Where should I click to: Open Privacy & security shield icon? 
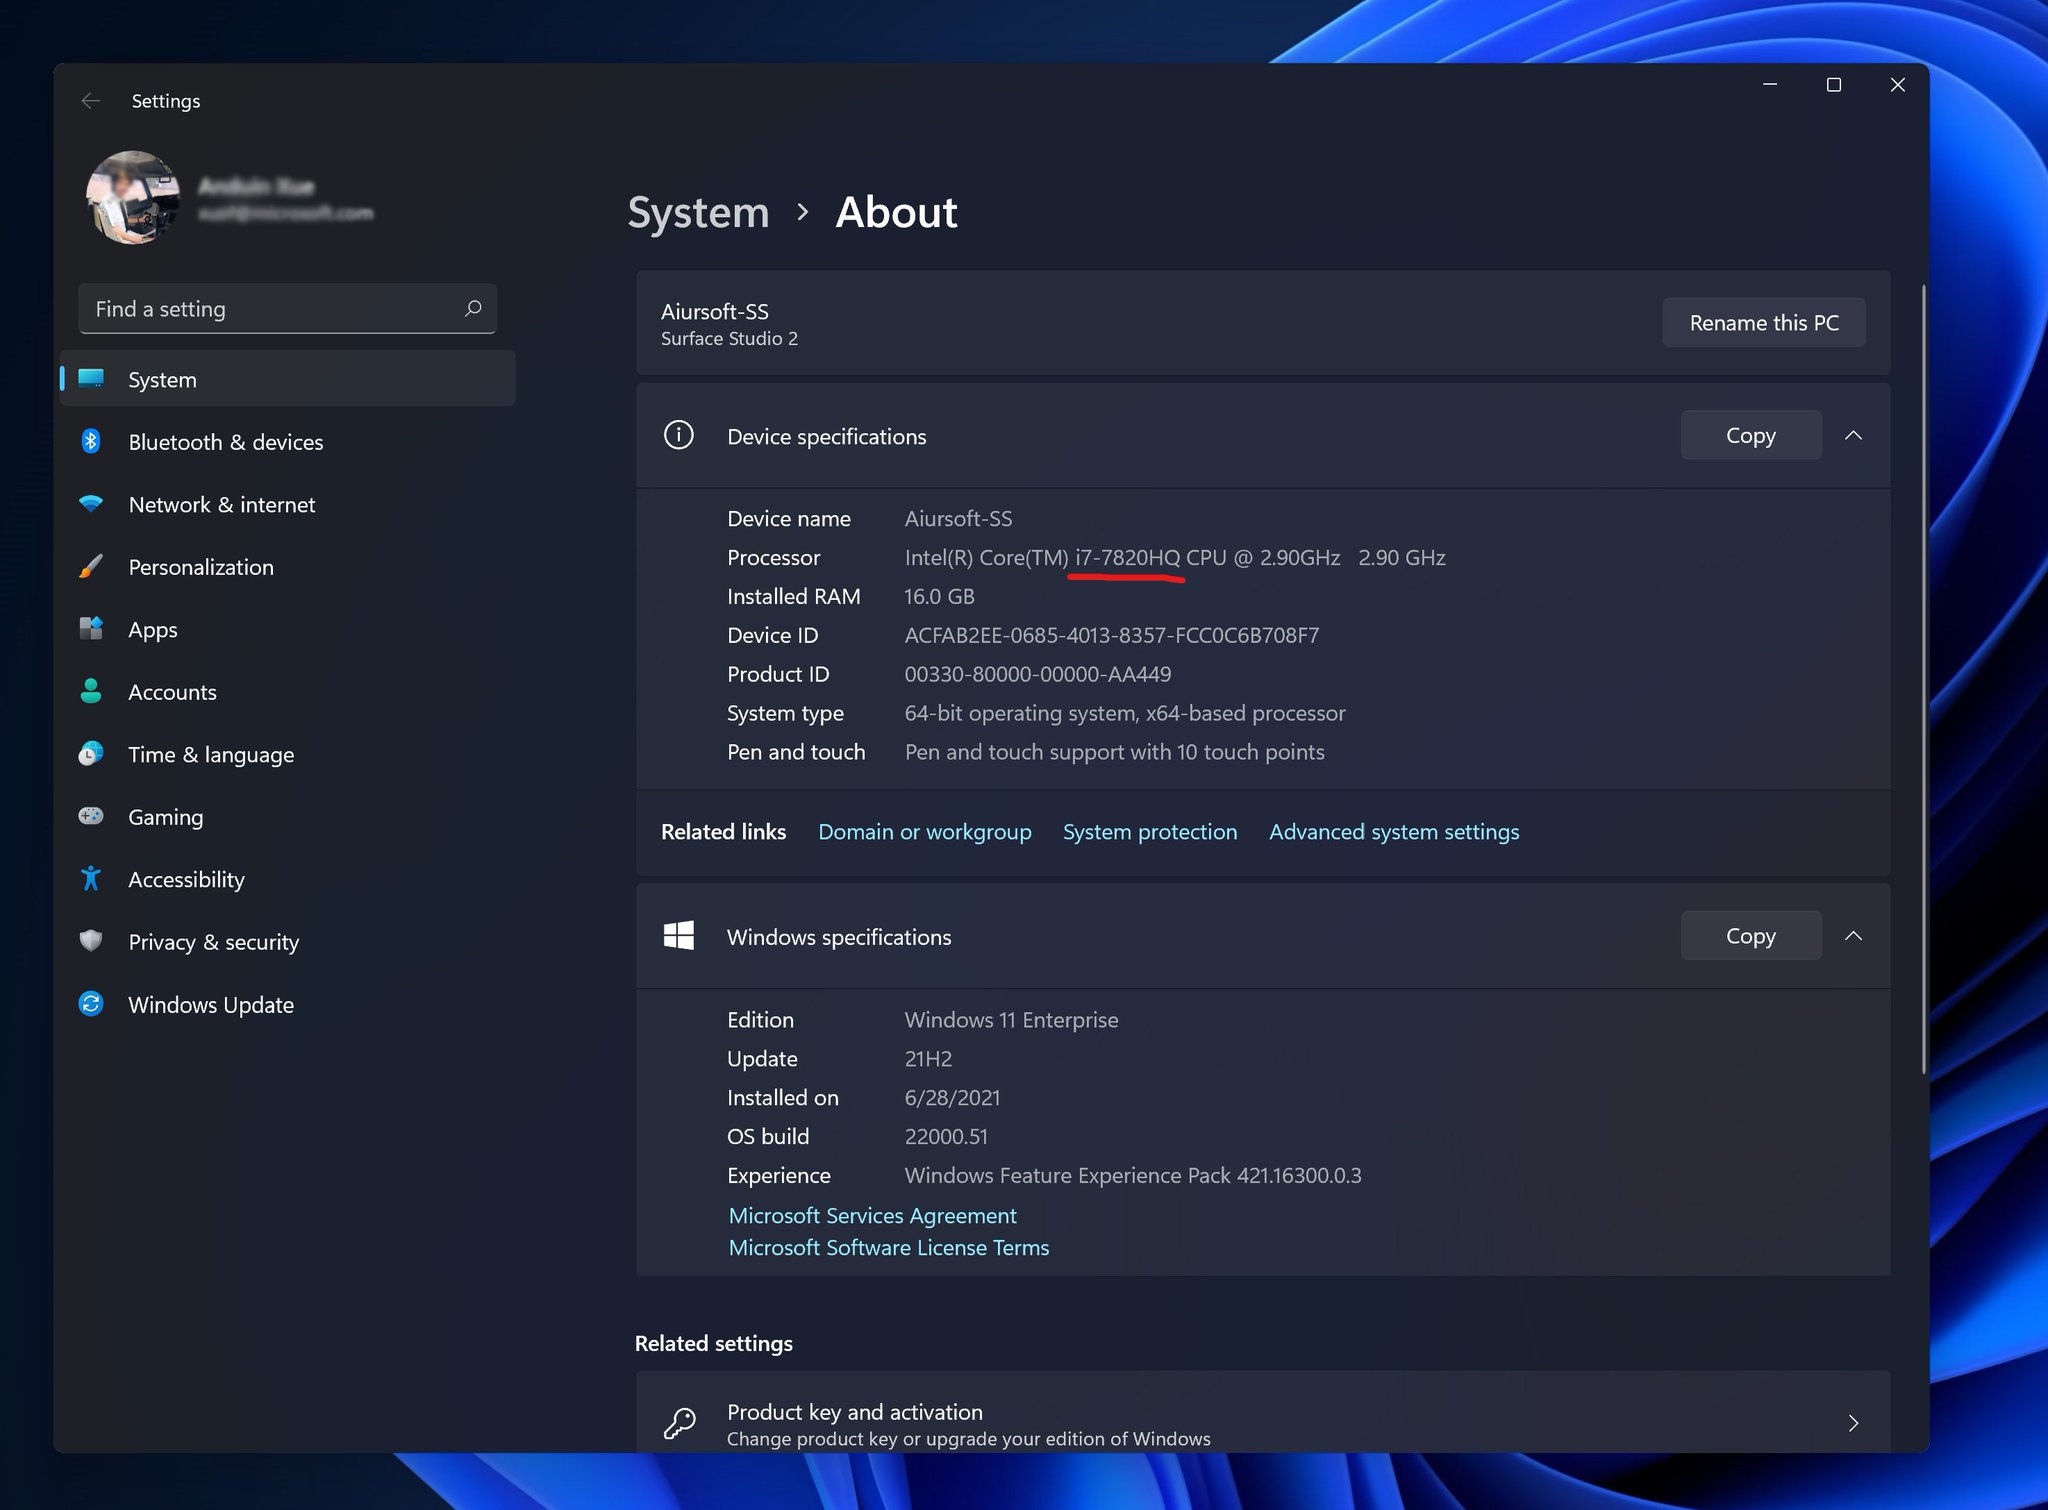[91, 941]
